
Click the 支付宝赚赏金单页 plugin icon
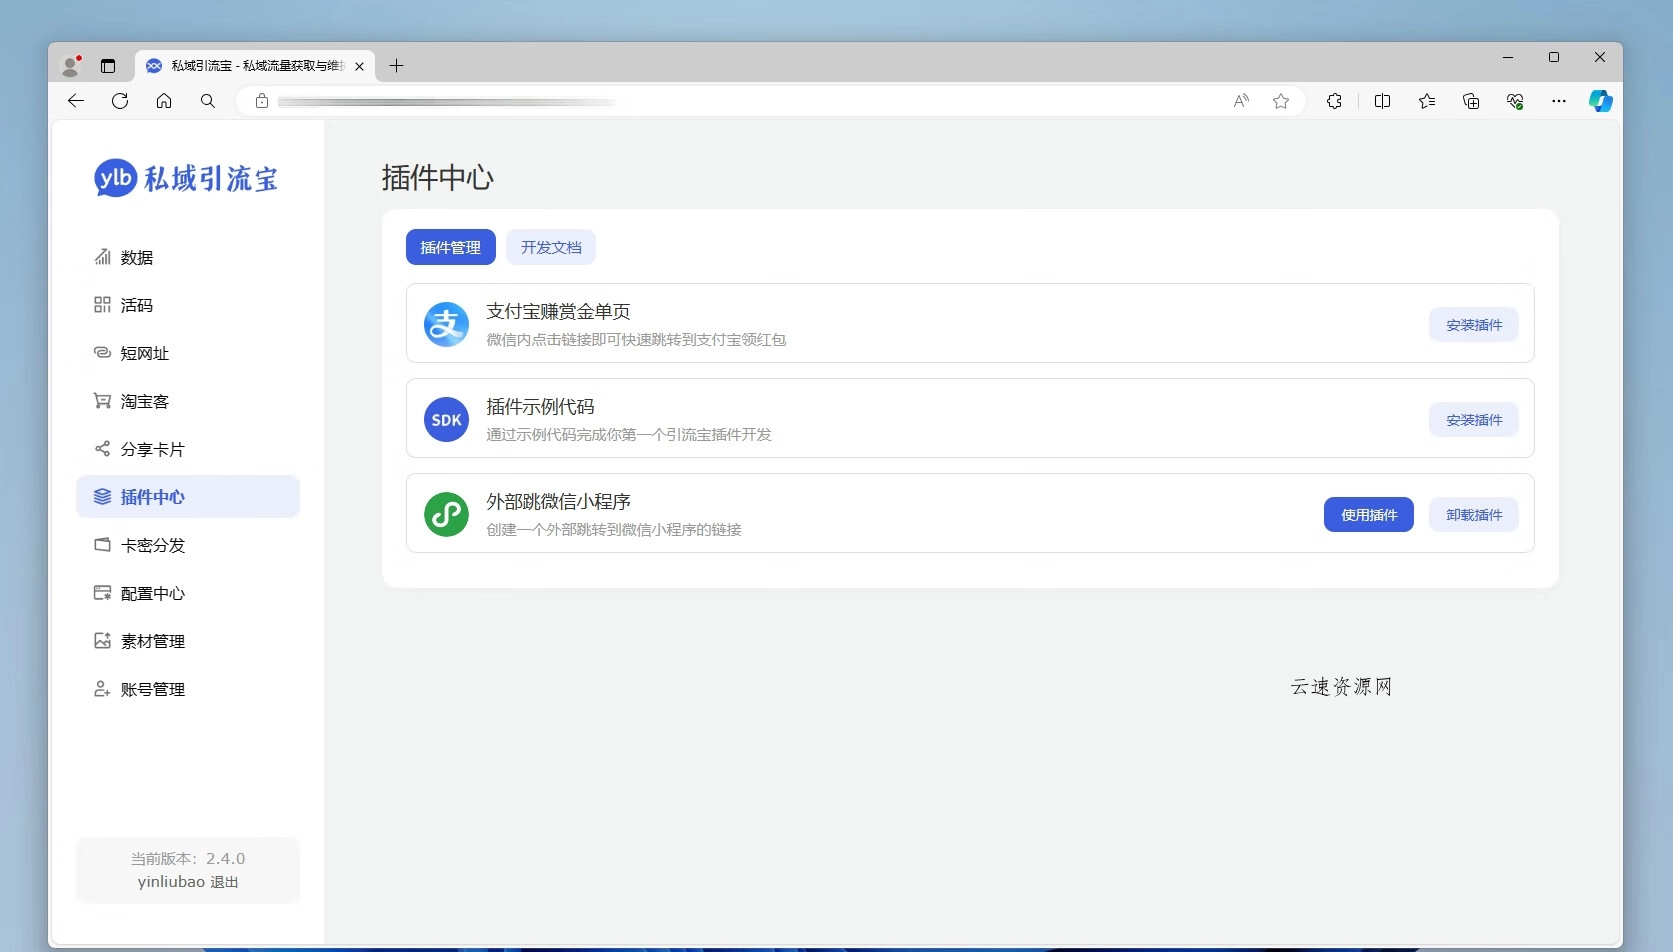point(446,324)
